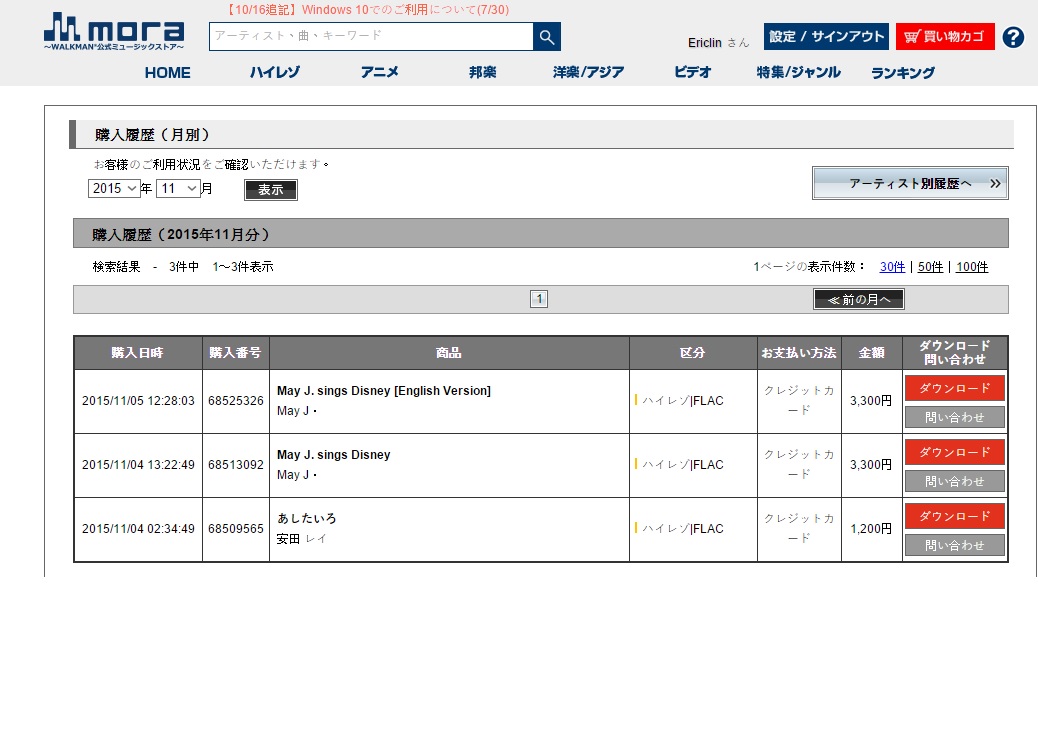
Task: Focus the artist/keyword search field
Action: pos(371,36)
